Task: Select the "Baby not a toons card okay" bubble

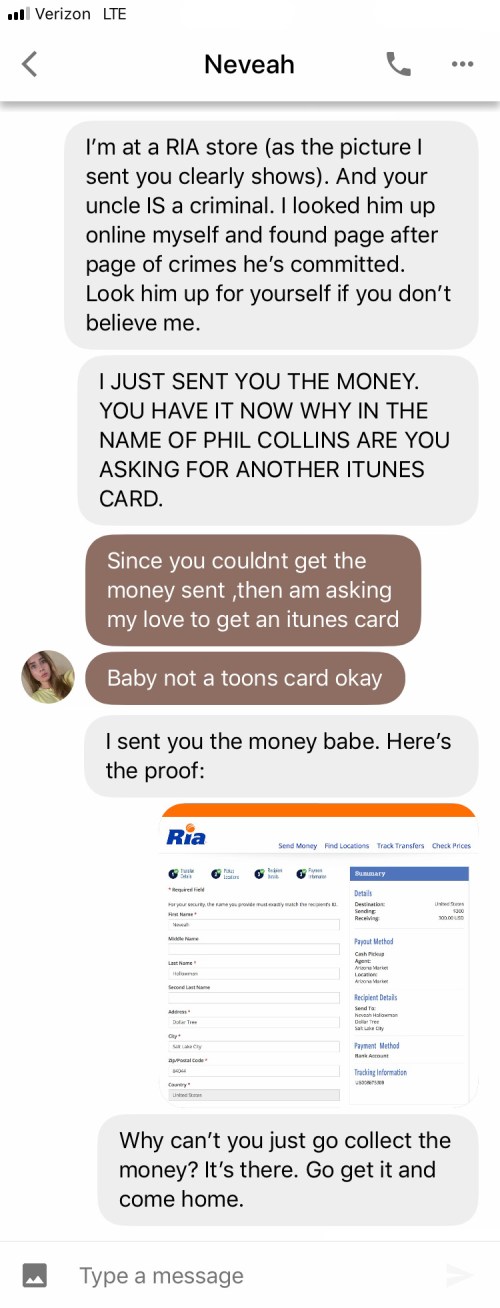Action: [245, 678]
